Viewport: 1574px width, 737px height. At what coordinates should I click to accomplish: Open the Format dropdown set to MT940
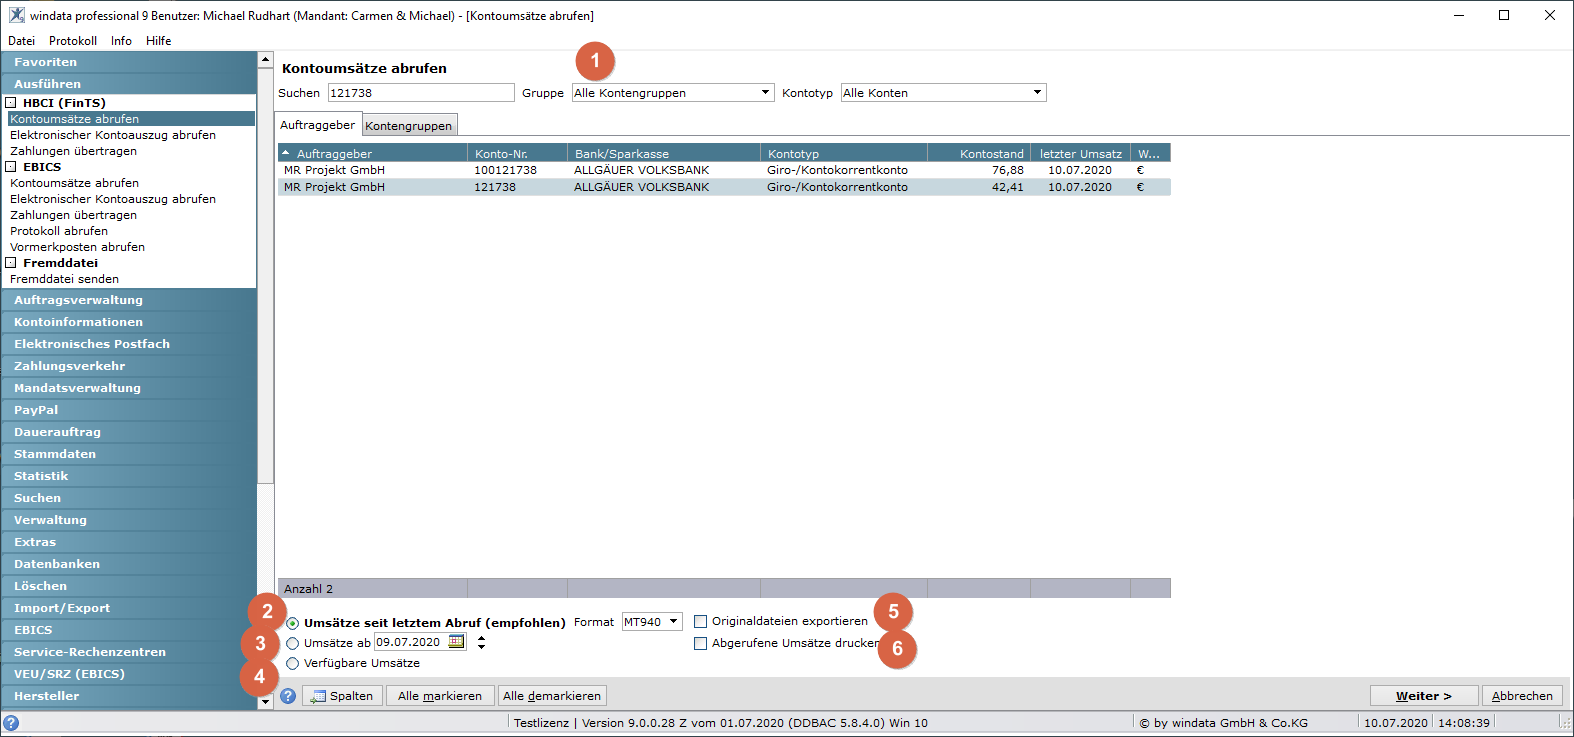pyautogui.click(x=652, y=622)
